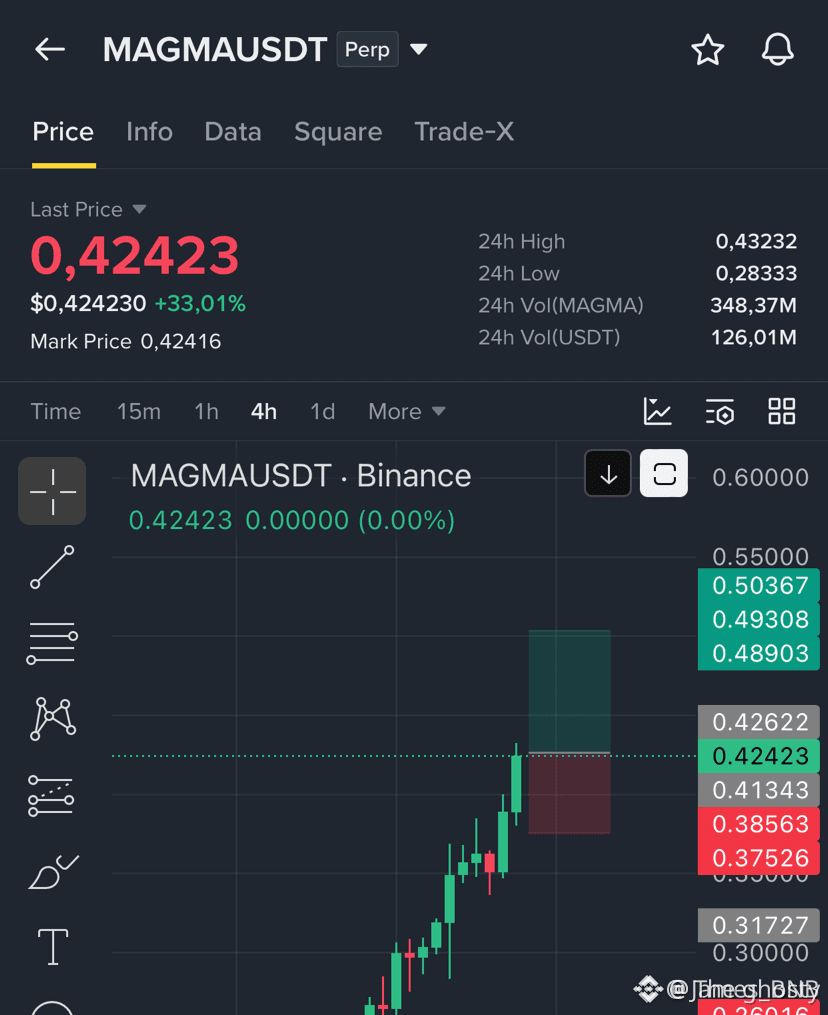Viewport: 828px width, 1015px height.
Task: Click the 0.42622 price axis label
Action: 759,722
